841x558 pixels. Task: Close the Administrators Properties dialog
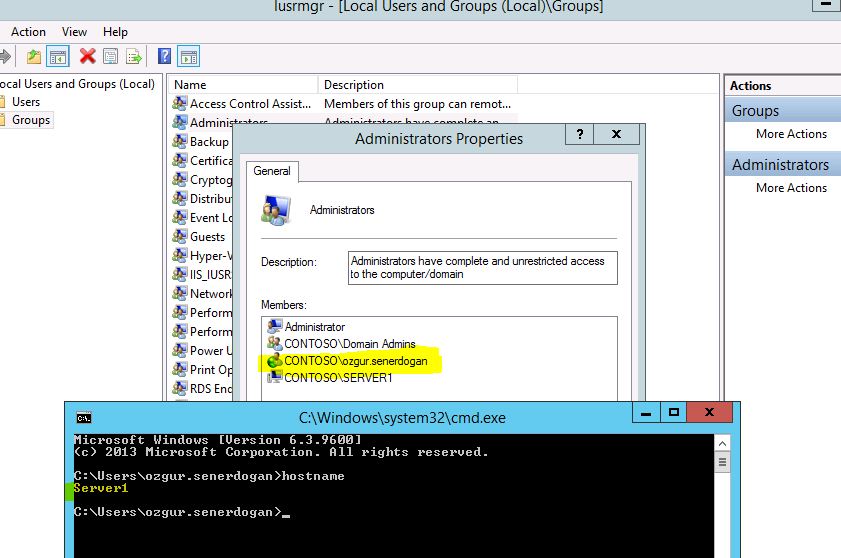tap(617, 134)
